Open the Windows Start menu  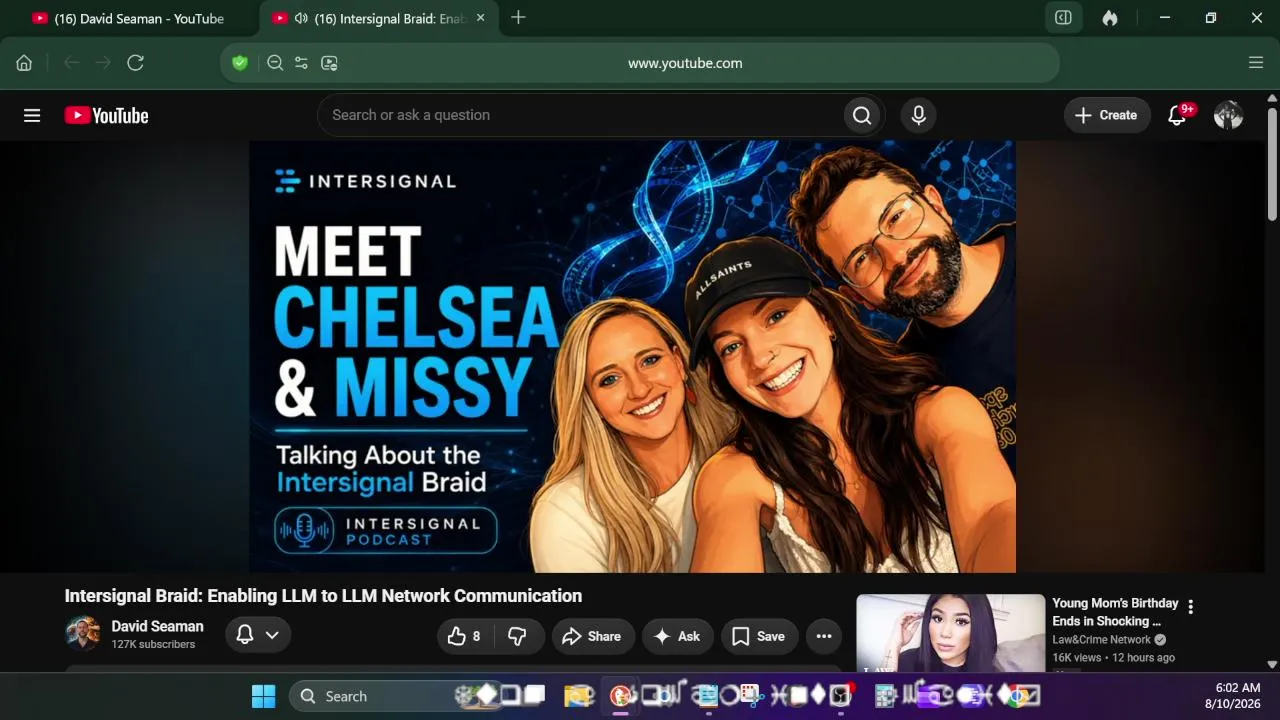pyautogui.click(x=263, y=696)
